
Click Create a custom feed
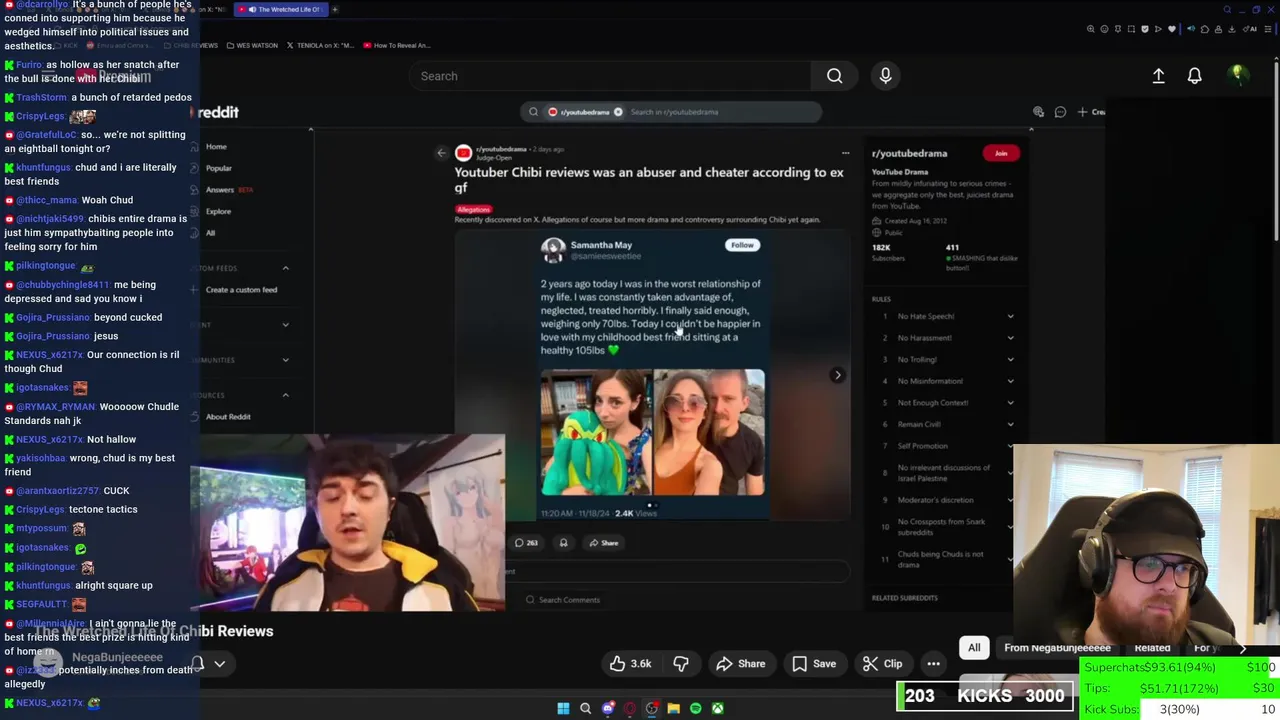[x=241, y=290]
